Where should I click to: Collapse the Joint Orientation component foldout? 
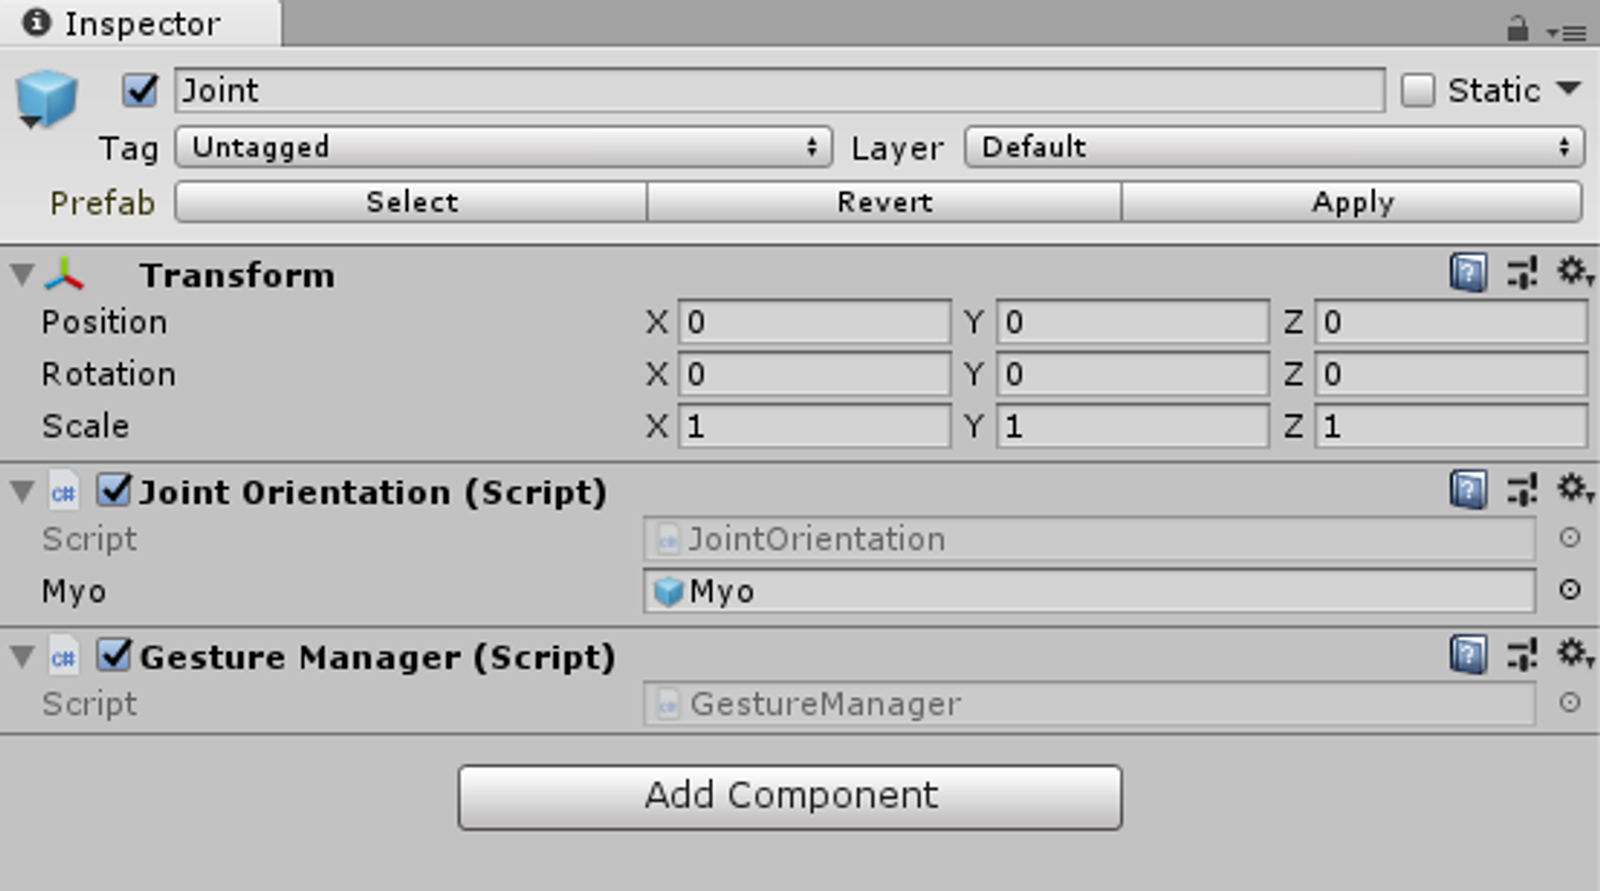point(22,491)
